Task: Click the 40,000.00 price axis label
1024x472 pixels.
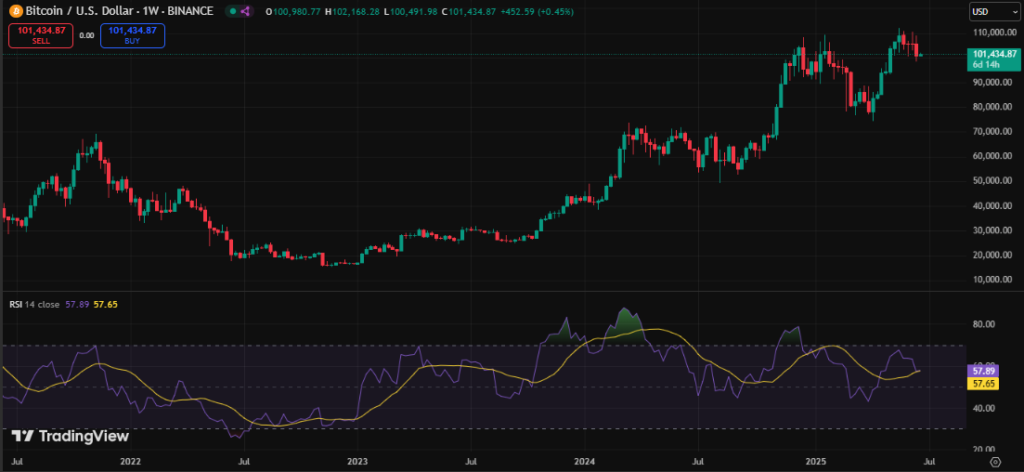Action: pyautogui.click(x=995, y=206)
